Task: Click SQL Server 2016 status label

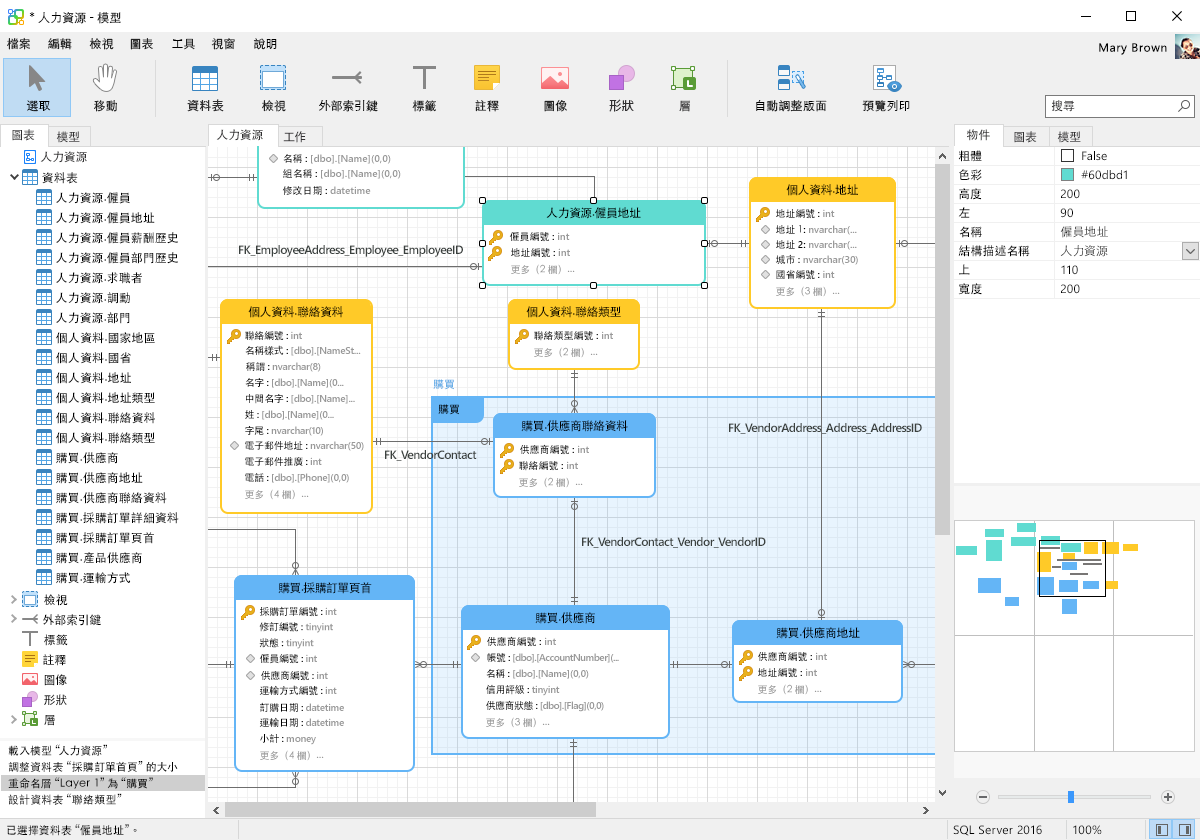Action: 997,830
